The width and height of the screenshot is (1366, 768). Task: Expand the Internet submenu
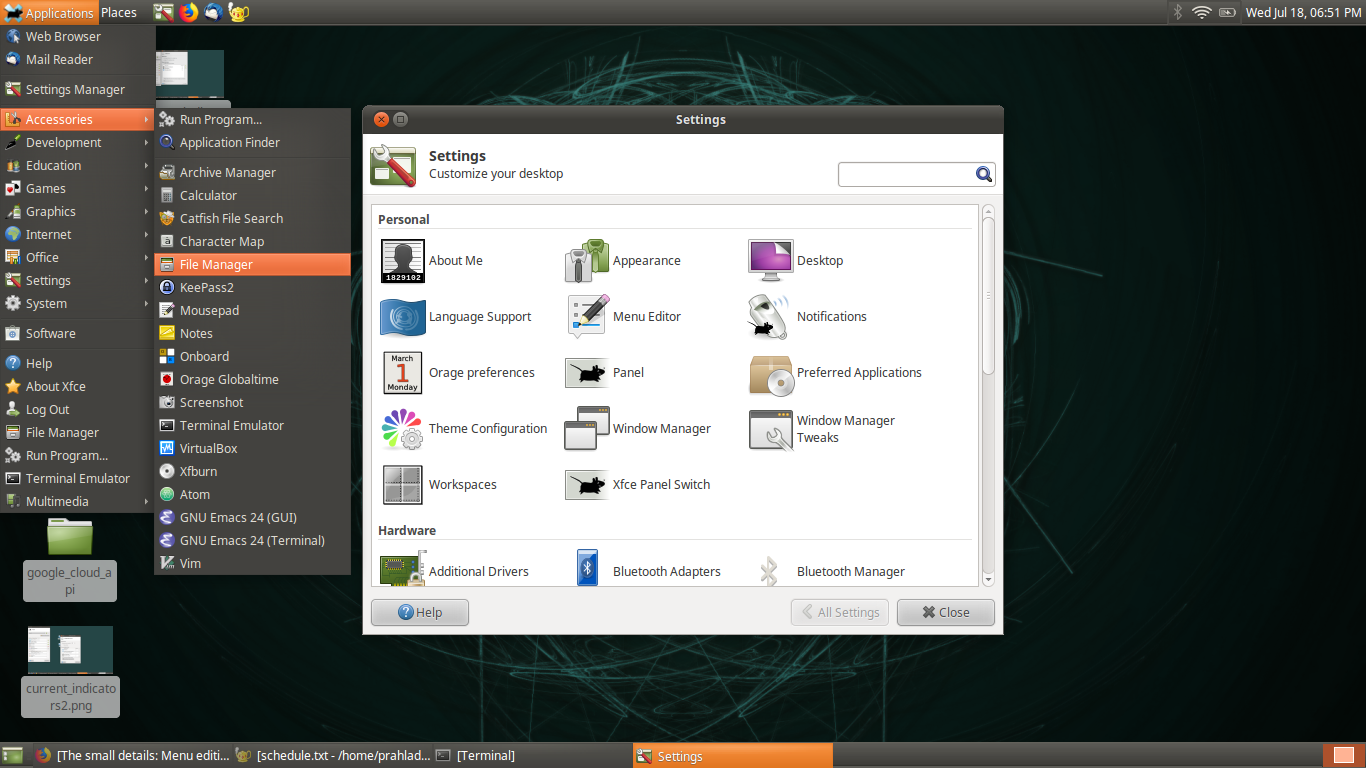coord(78,234)
